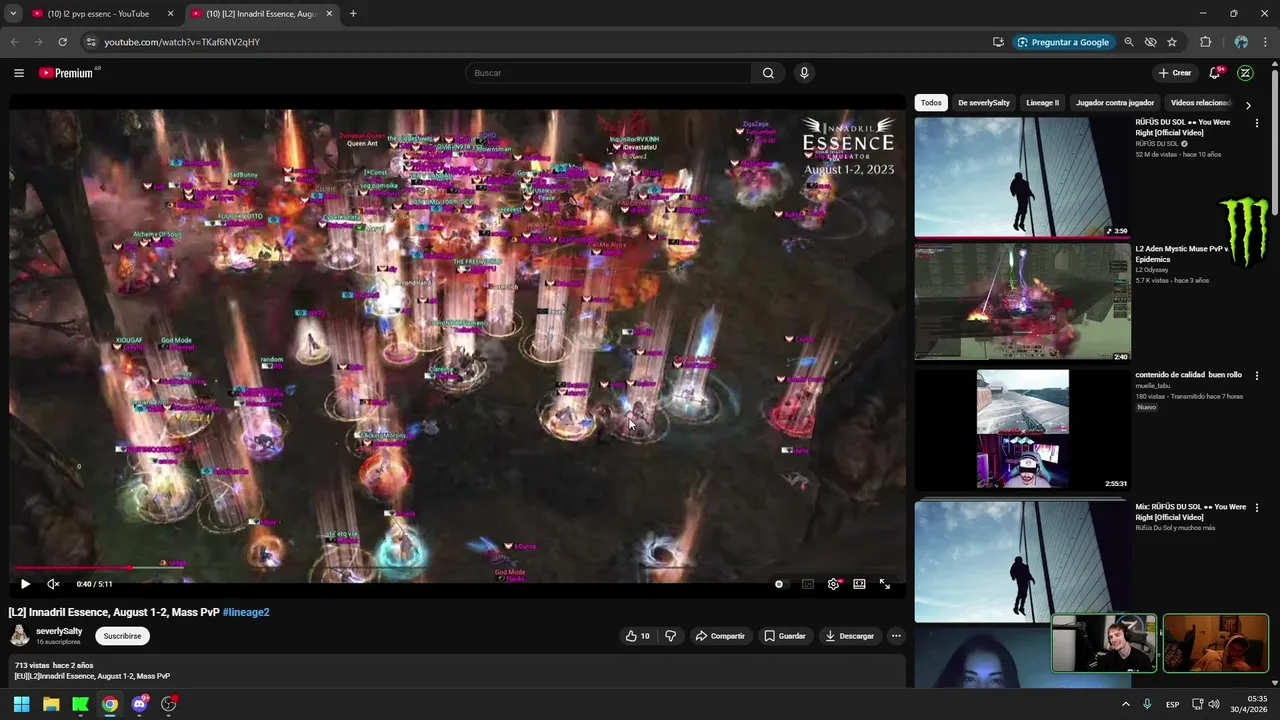
Task: Save video with Guardar button
Action: tap(785, 636)
